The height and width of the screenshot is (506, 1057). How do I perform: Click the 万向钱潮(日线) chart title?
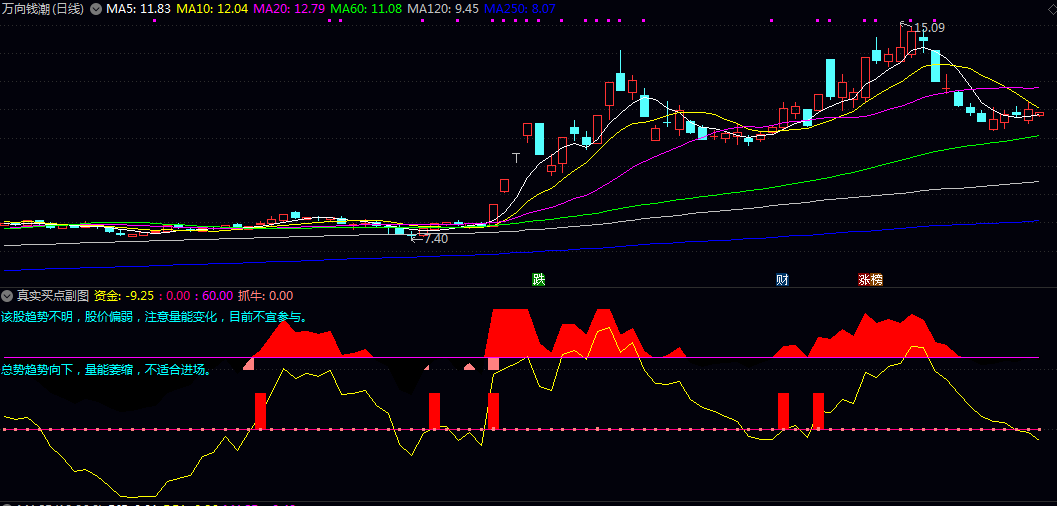(44, 9)
